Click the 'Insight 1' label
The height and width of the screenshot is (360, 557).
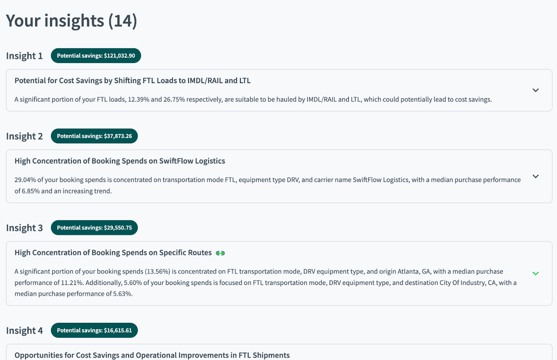pyautogui.click(x=24, y=56)
